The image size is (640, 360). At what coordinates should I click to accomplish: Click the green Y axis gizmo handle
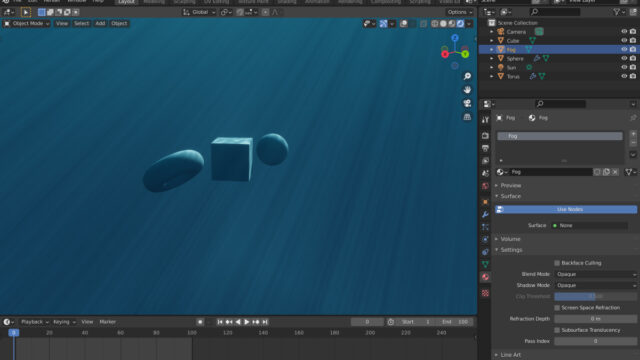click(x=465, y=54)
